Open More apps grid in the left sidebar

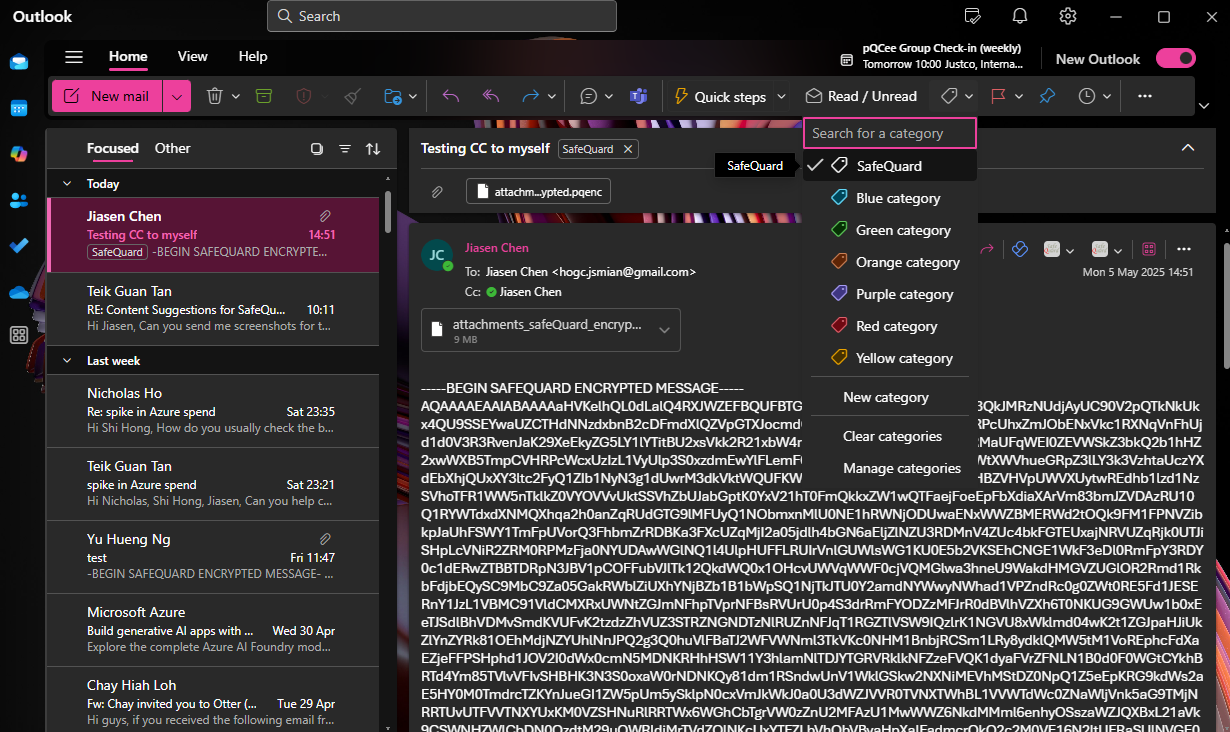click(x=19, y=335)
